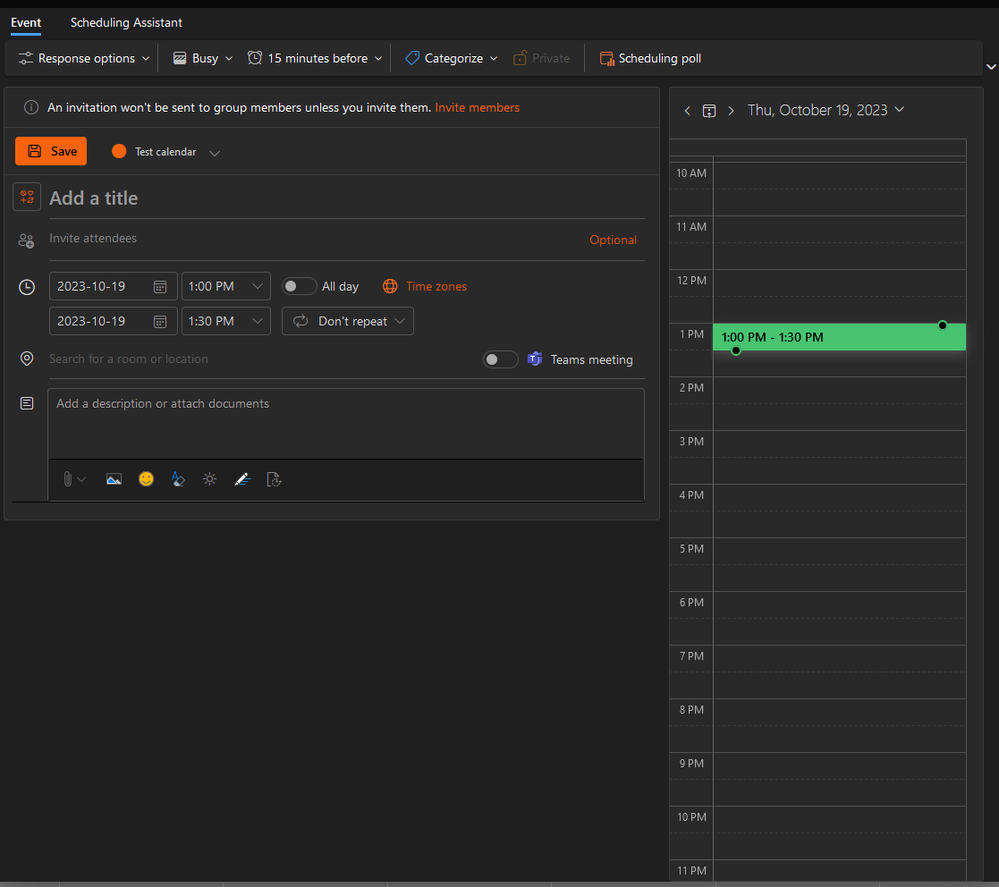Screen dimensions: 999x887
Task: Click the location pin icon
Action: click(x=27, y=359)
